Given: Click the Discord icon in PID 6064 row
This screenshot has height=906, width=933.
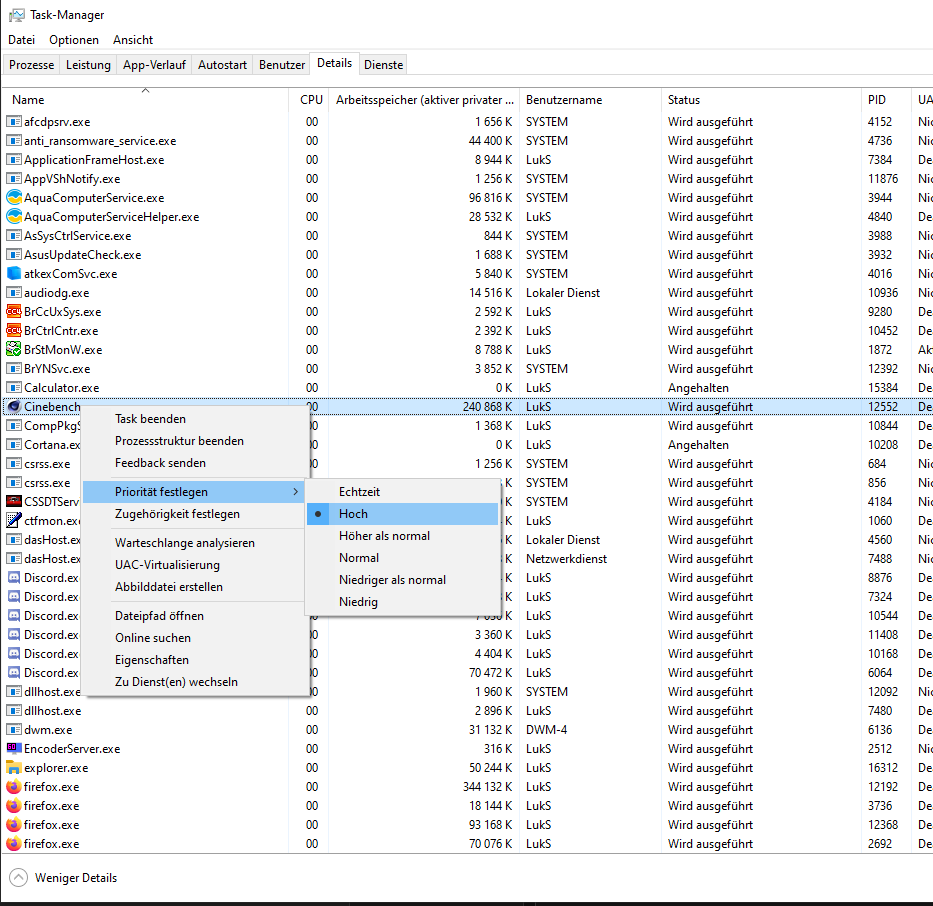Looking at the screenshot, I should click(14, 673).
